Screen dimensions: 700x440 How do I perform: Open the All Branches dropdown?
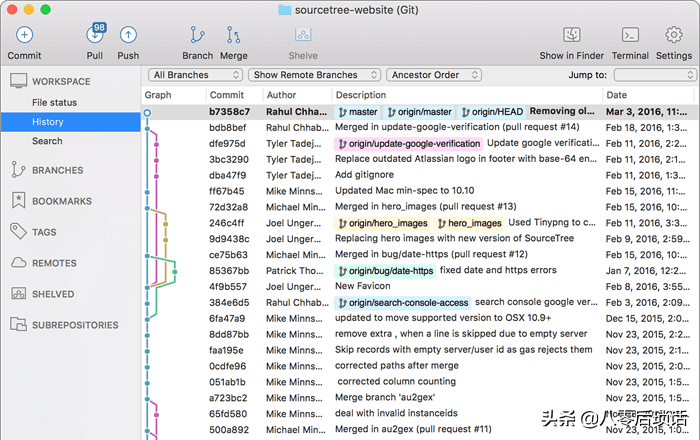pos(196,75)
